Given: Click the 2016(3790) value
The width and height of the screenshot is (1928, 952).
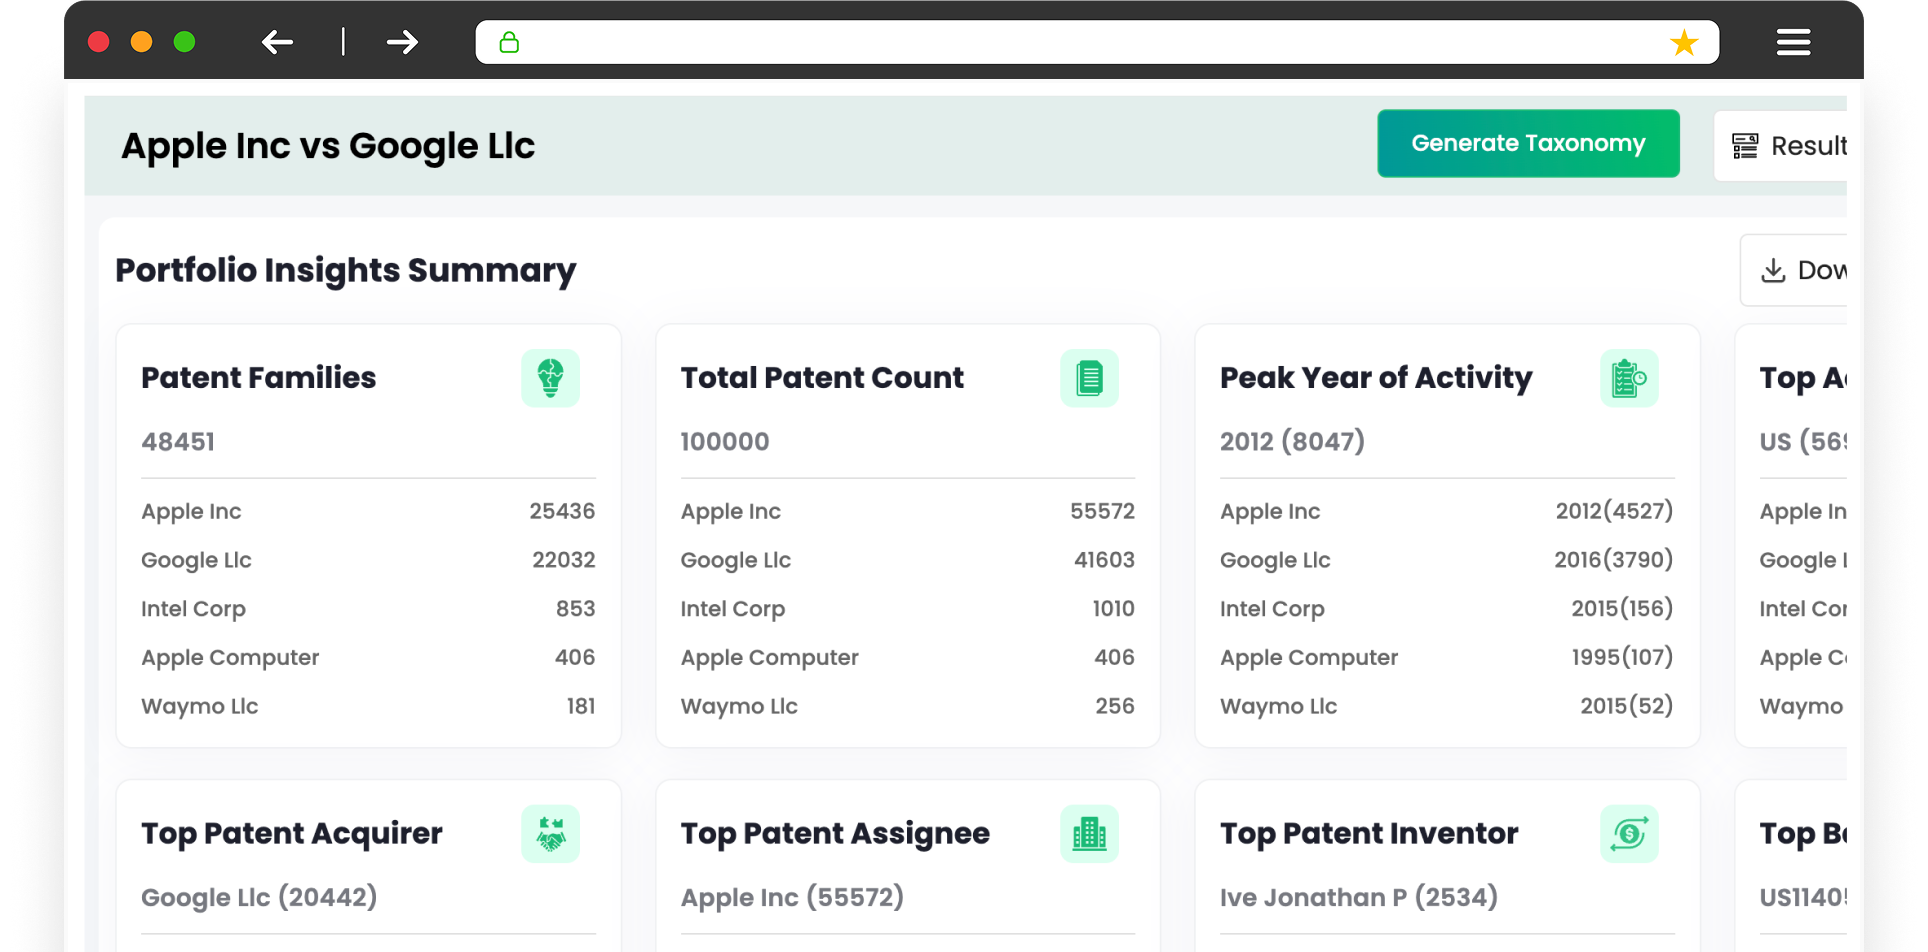Looking at the screenshot, I should pos(1613,560).
